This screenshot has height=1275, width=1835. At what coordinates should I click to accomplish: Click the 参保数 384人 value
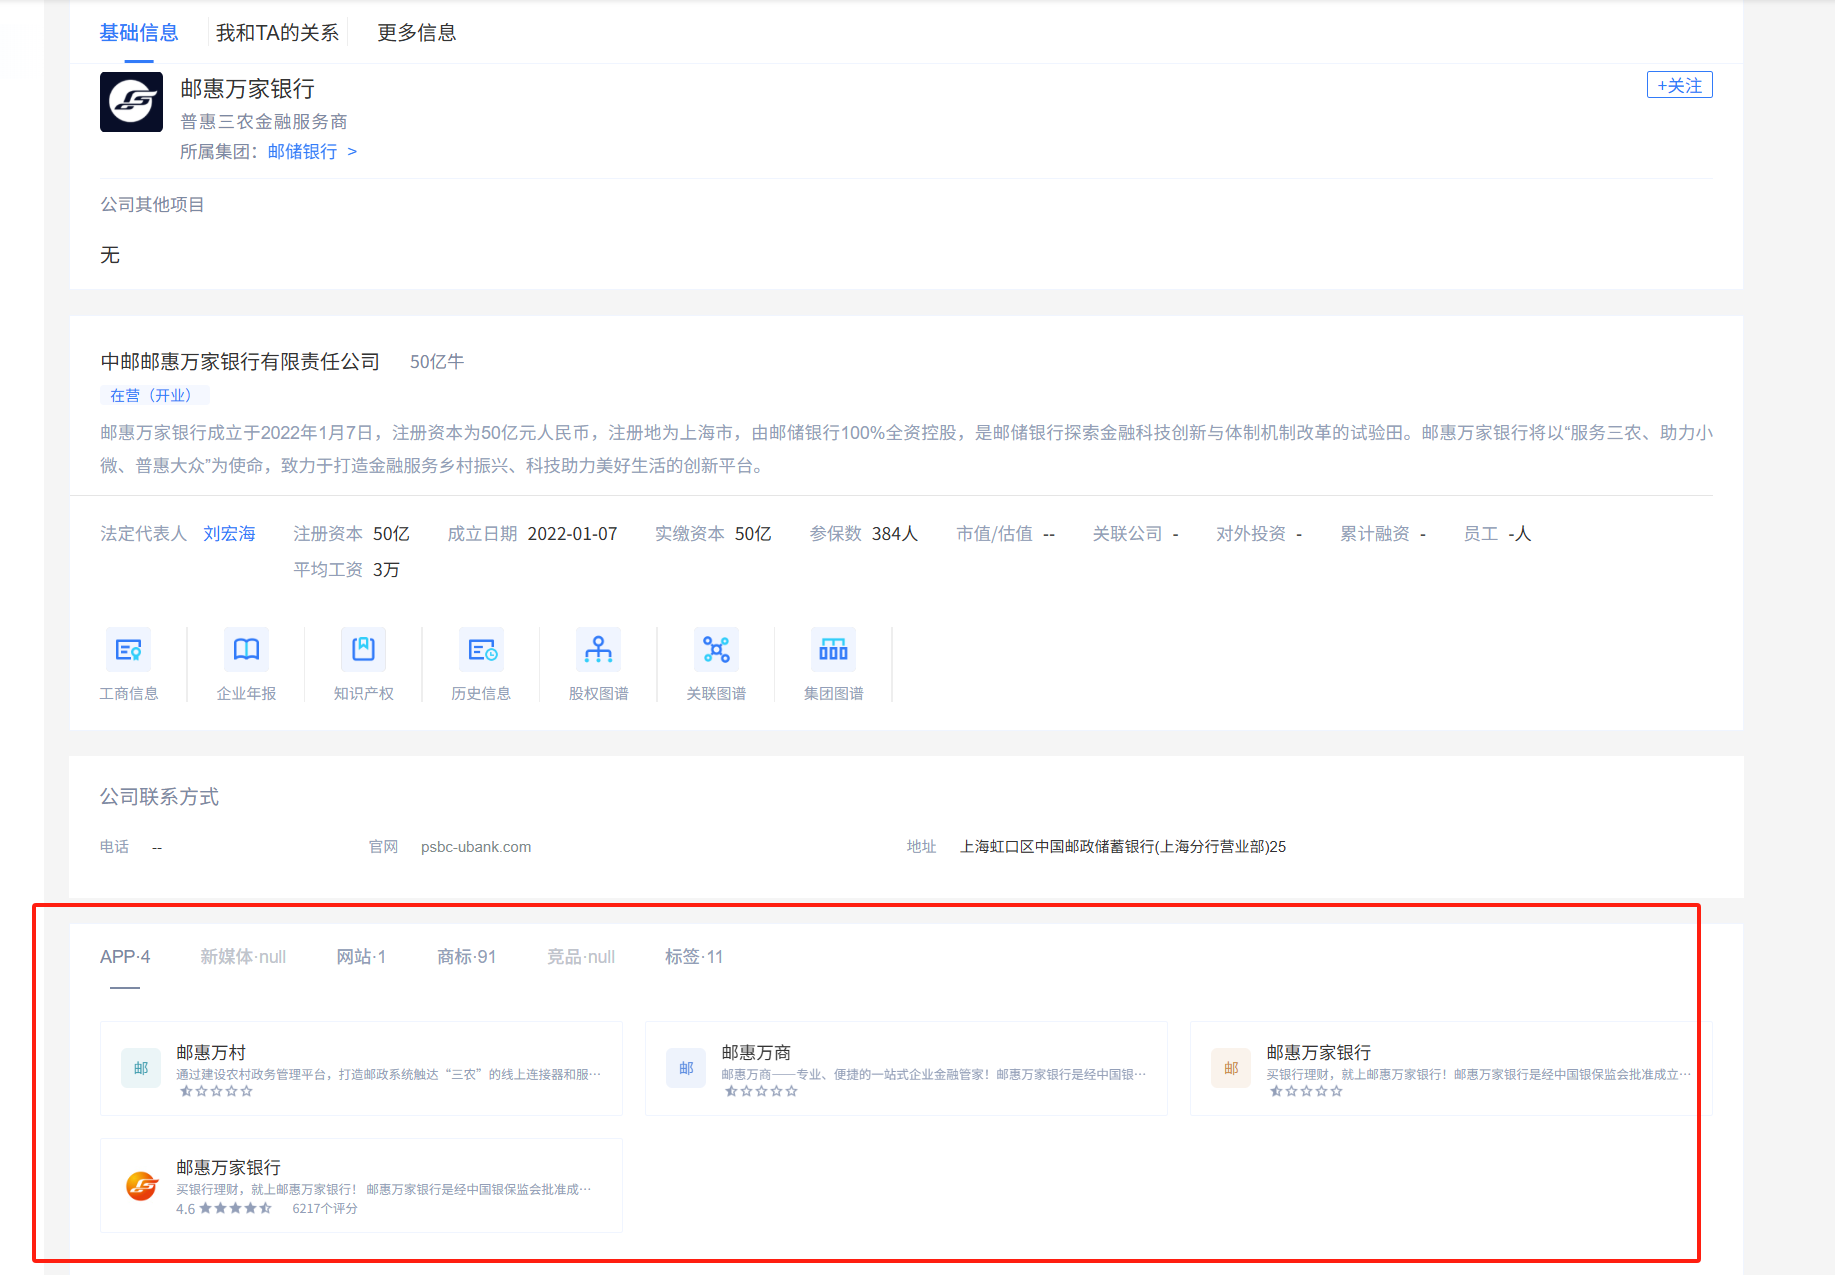[x=895, y=534]
